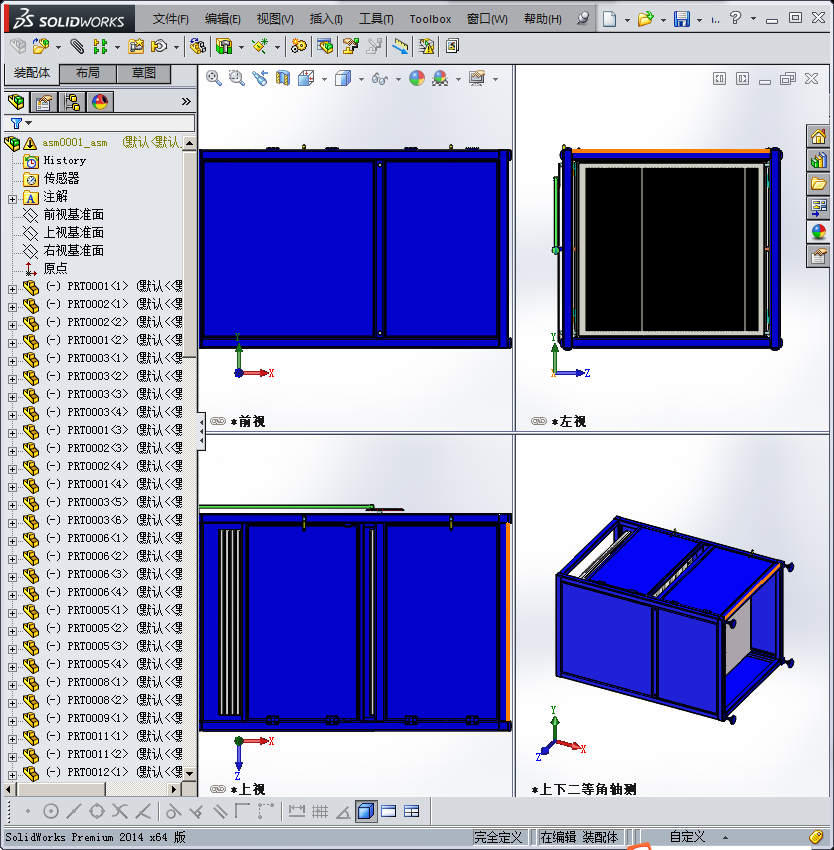Image resolution: width=834 pixels, height=850 pixels.
Task: Expand the PRT0012<1> component node
Action: (12, 775)
